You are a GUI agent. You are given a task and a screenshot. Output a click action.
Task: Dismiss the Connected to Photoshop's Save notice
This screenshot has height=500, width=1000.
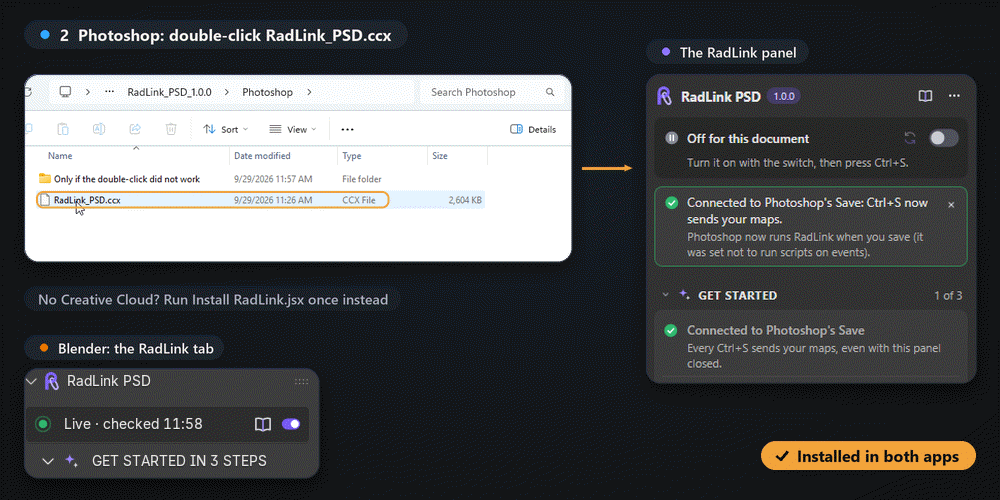pyautogui.click(x=951, y=205)
